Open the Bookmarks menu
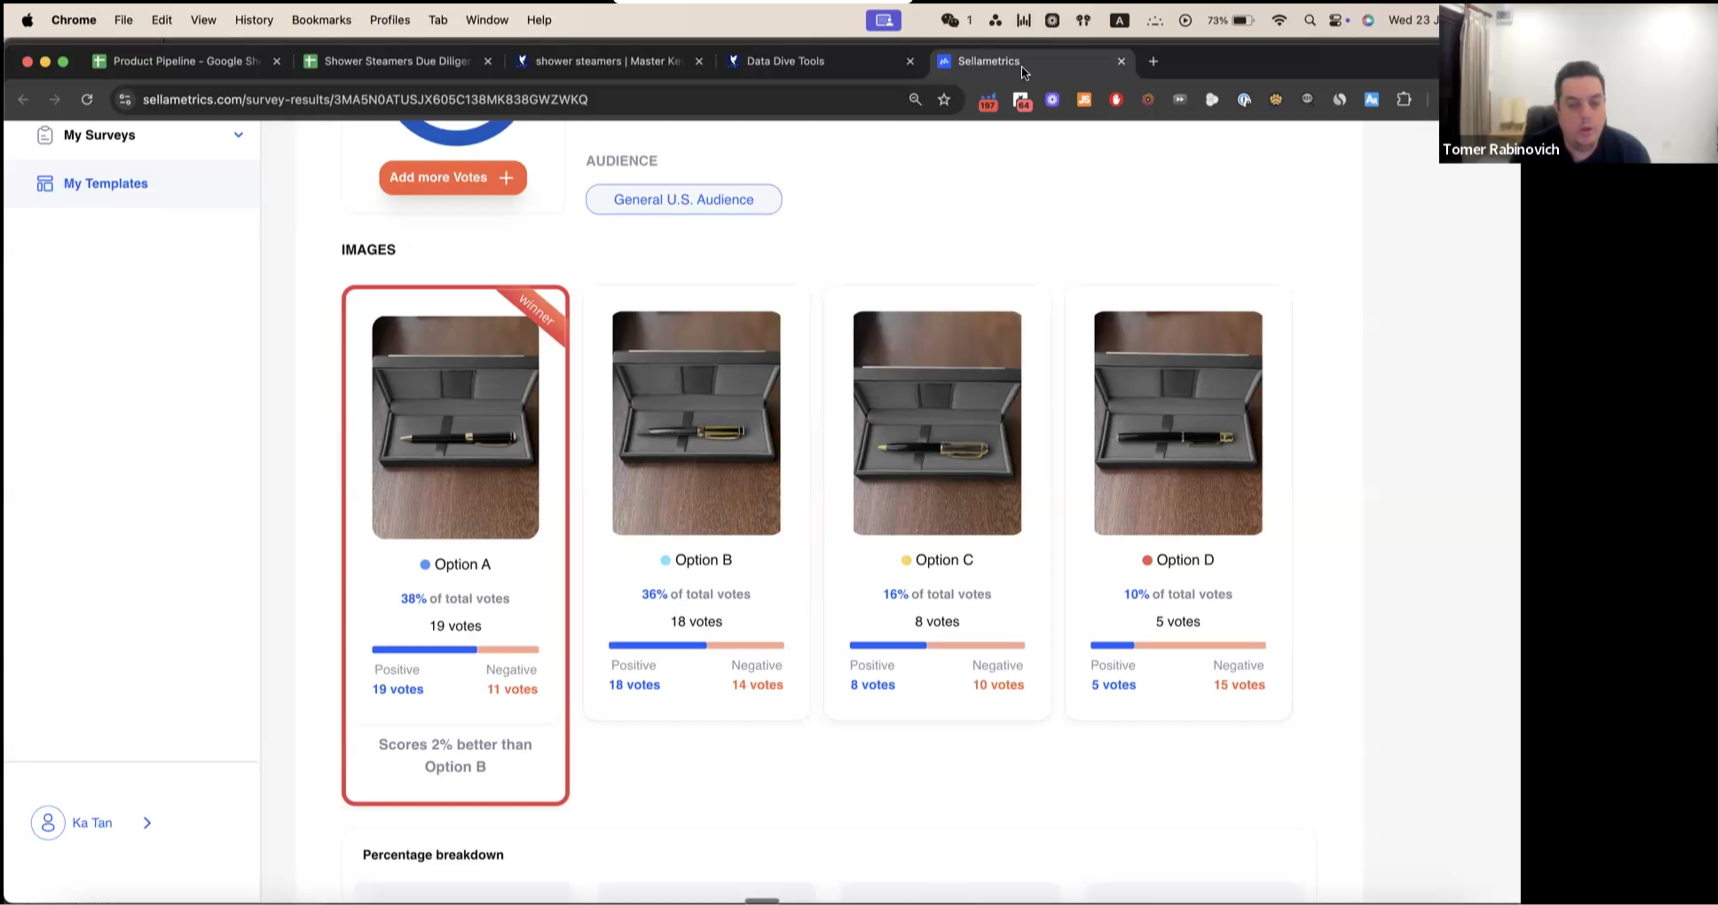 point(321,20)
